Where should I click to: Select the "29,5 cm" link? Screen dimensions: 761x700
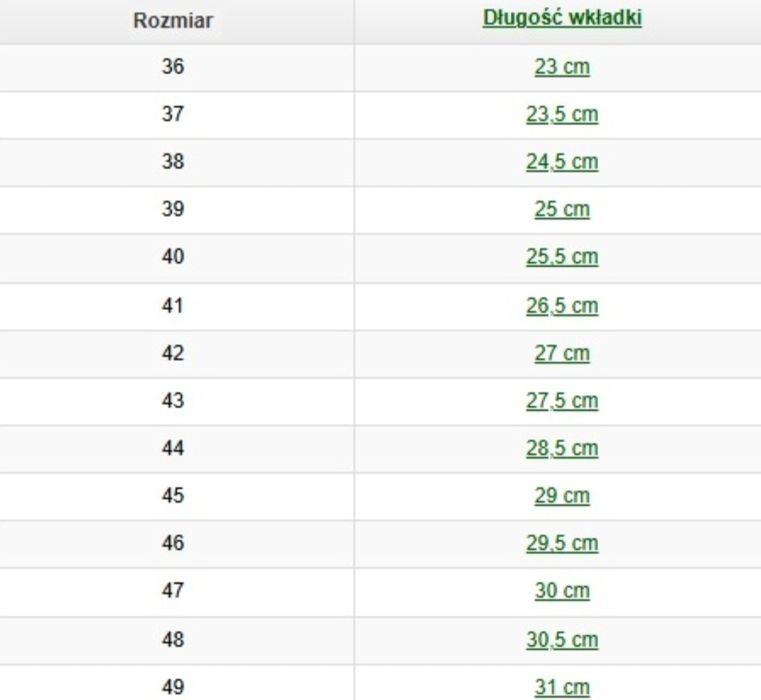[x=561, y=544]
